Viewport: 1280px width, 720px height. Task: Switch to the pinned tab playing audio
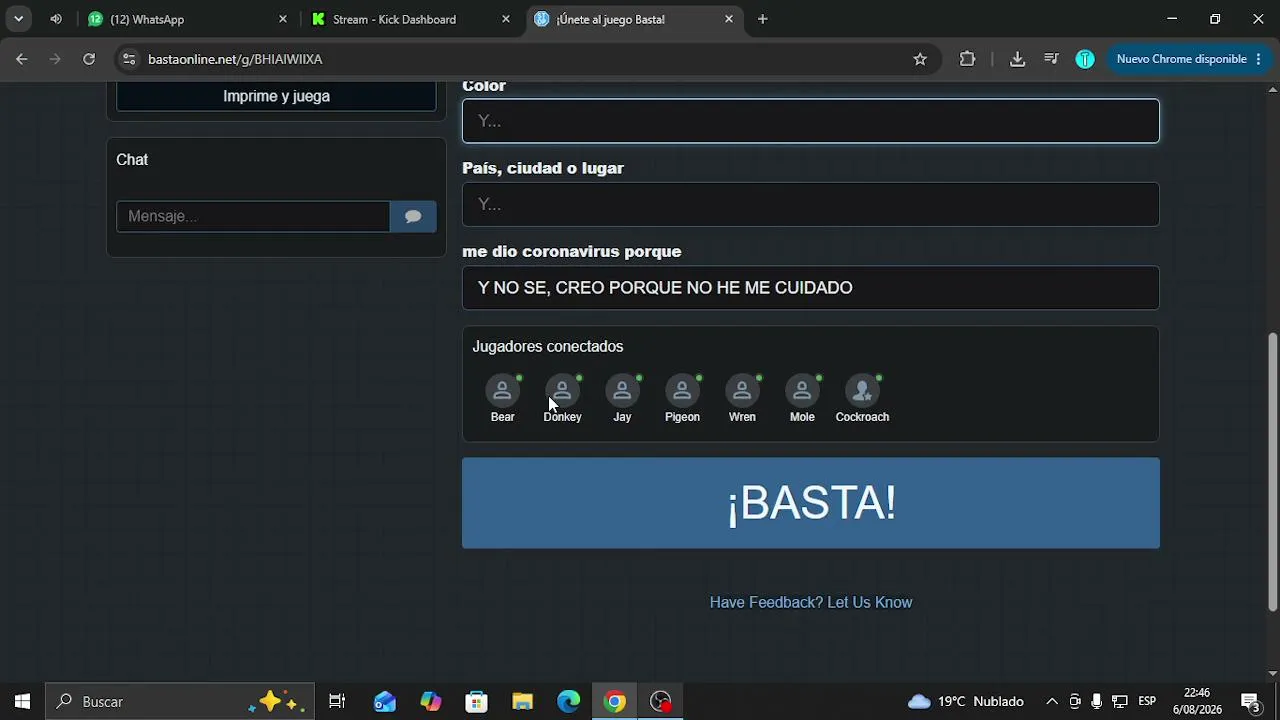pos(56,19)
